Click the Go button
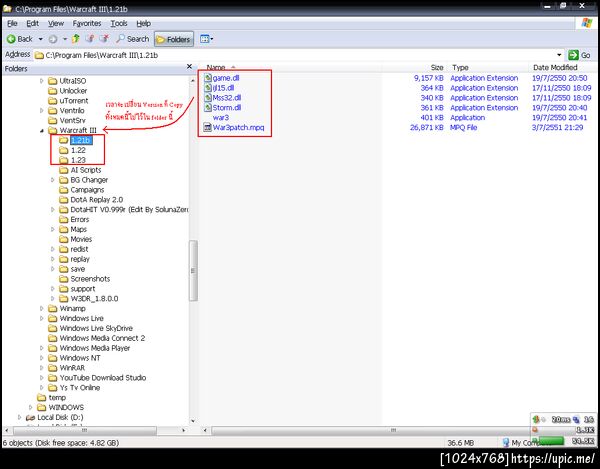This screenshot has height=469, width=600. (x=579, y=55)
